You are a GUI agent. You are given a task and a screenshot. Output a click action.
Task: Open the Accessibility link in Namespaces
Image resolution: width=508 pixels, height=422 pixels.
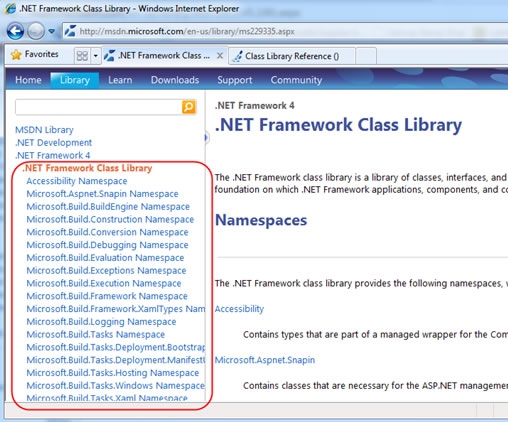(239, 309)
